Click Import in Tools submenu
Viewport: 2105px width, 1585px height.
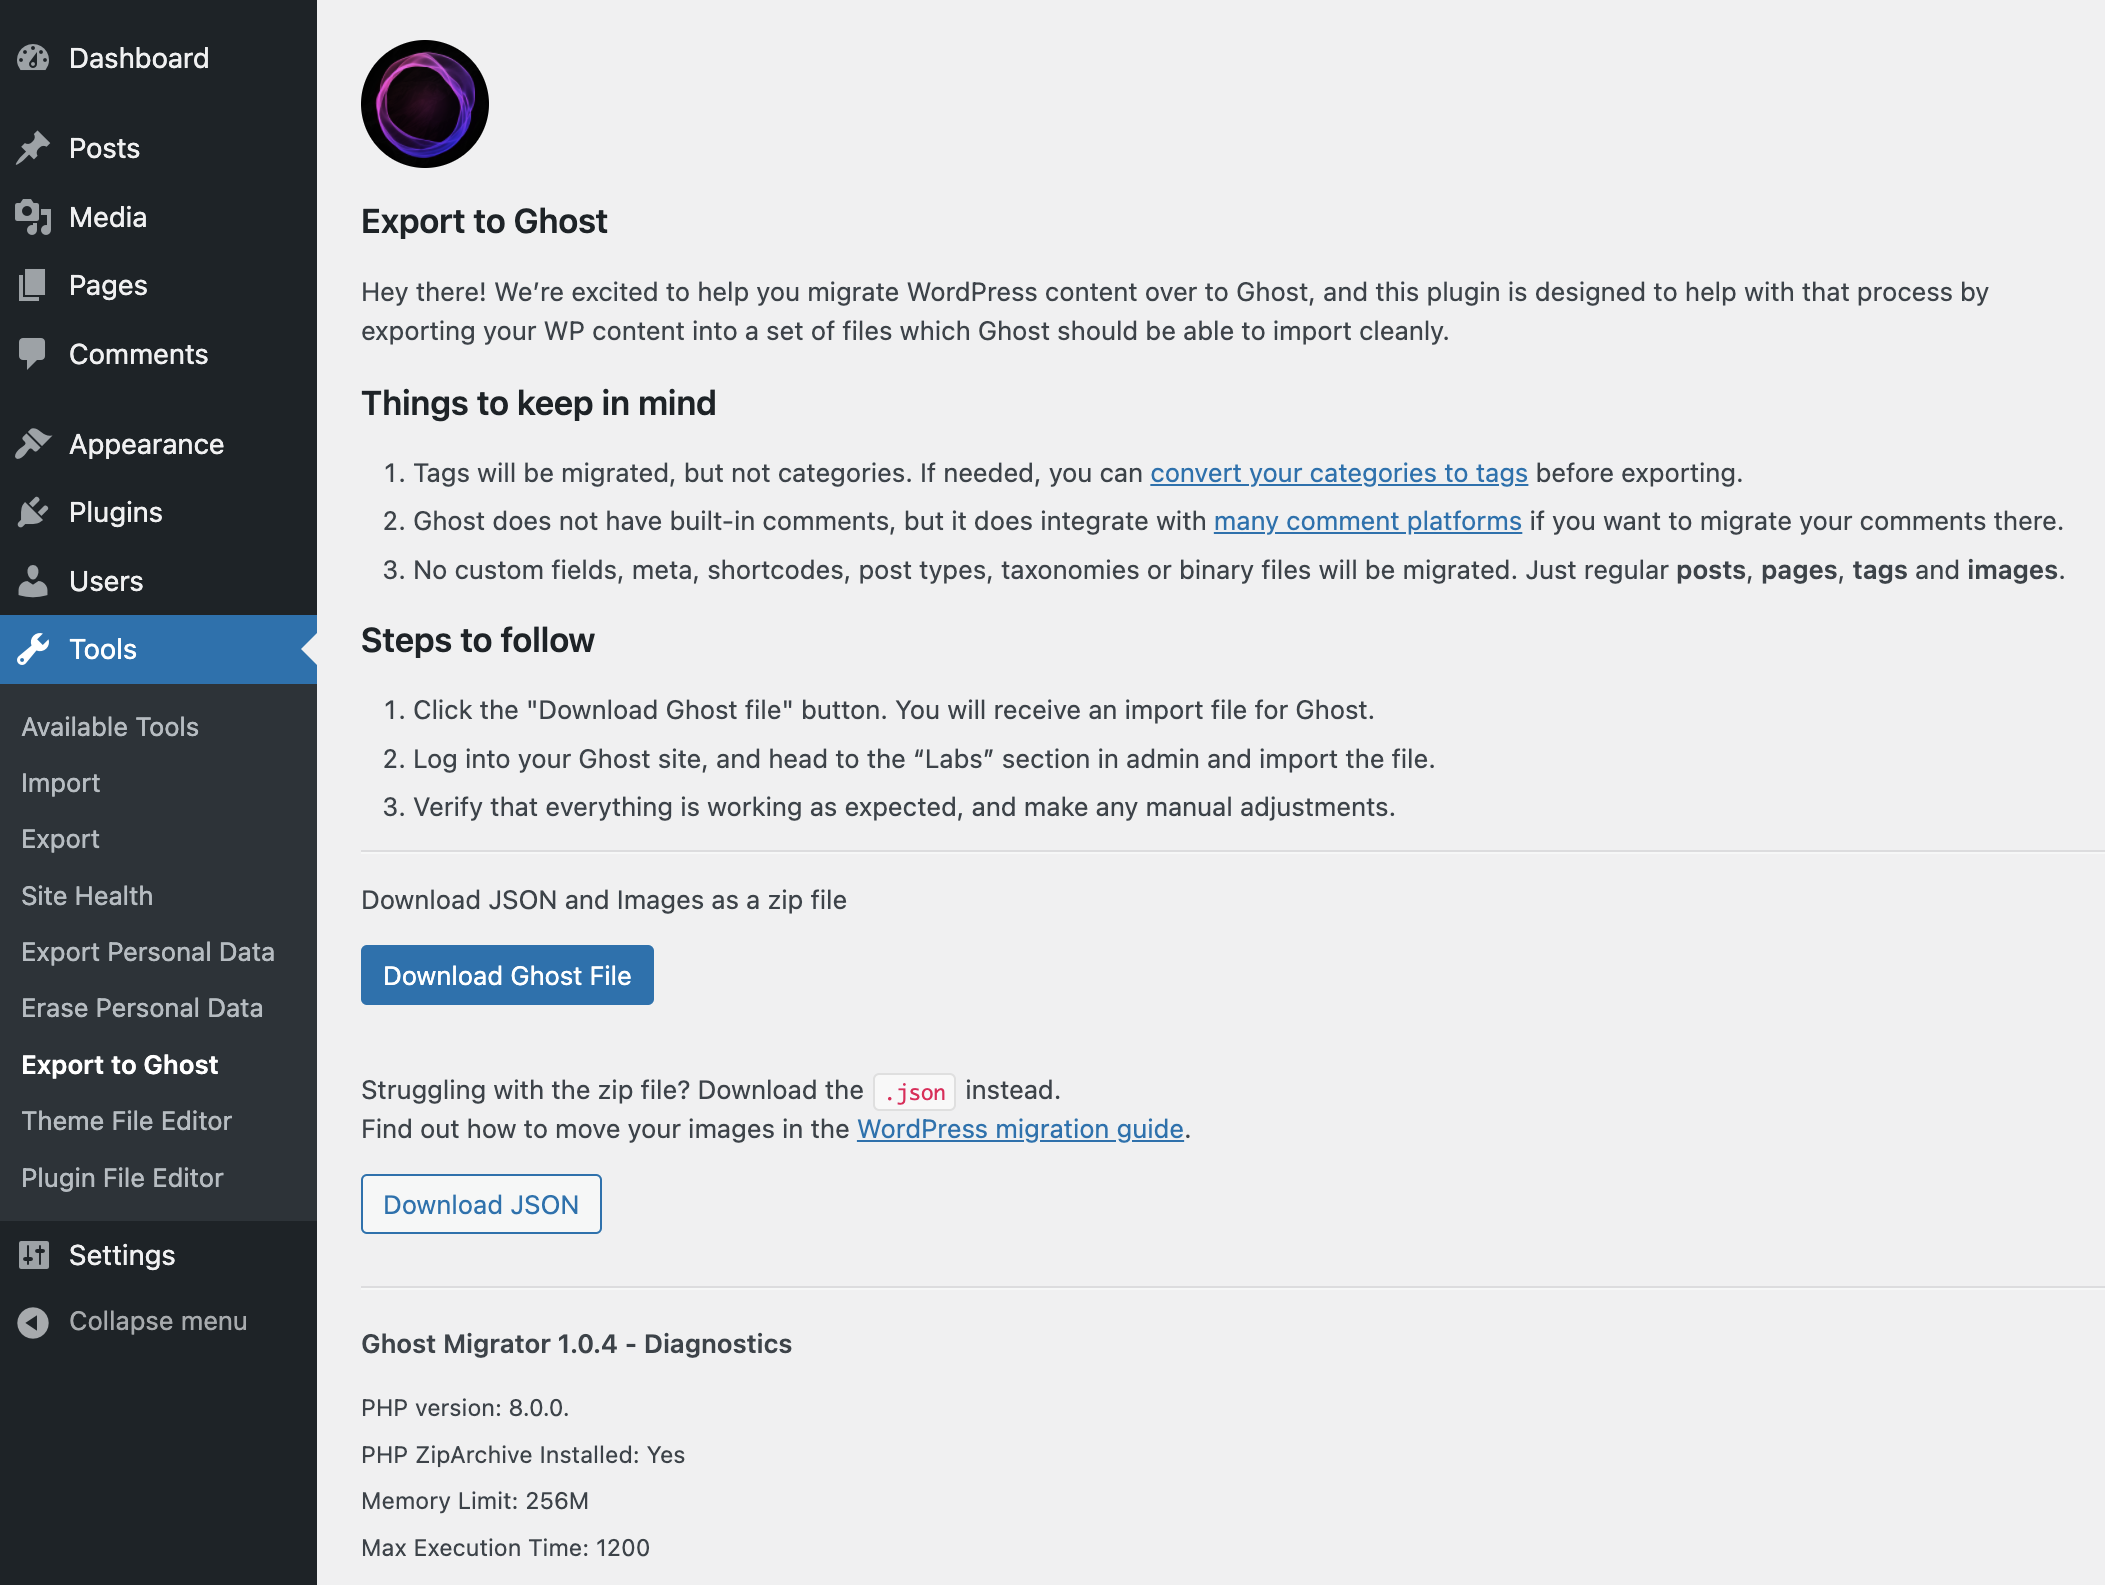pos(60,781)
